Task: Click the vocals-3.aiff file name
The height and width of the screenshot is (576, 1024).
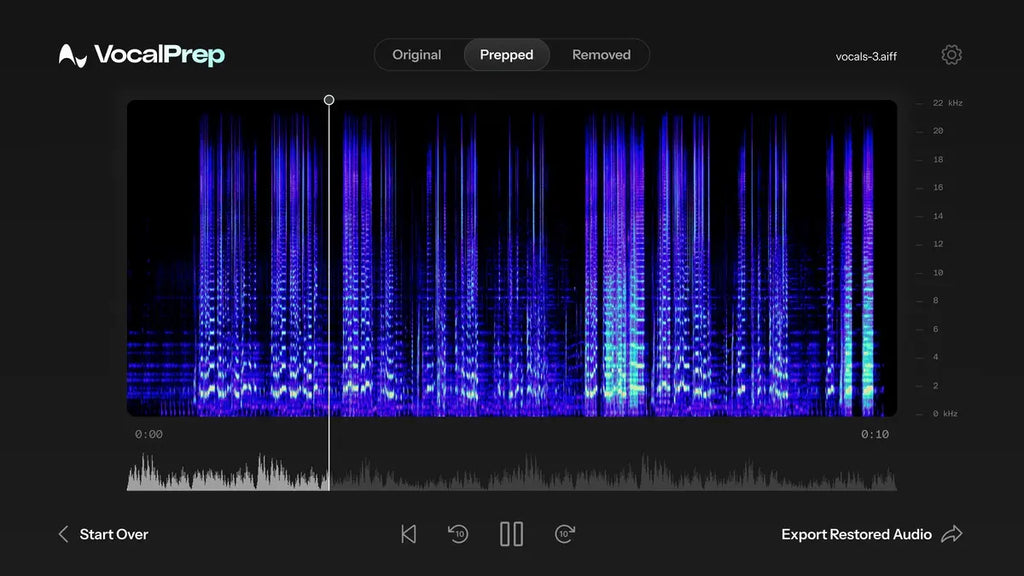Action: point(866,56)
